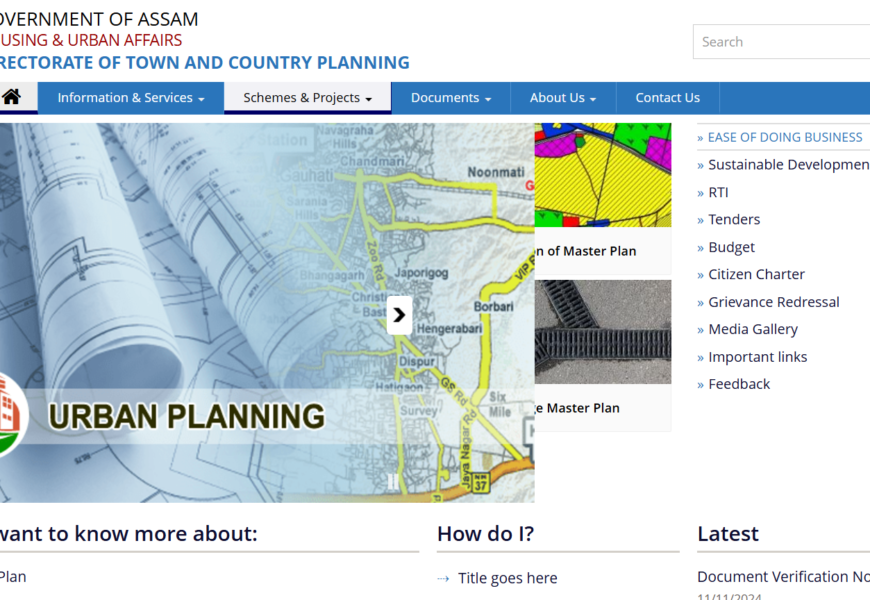Image resolution: width=870 pixels, height=600 pixels.
Task: Expand the Schemes & Projects menu
Action: (307, 98)
